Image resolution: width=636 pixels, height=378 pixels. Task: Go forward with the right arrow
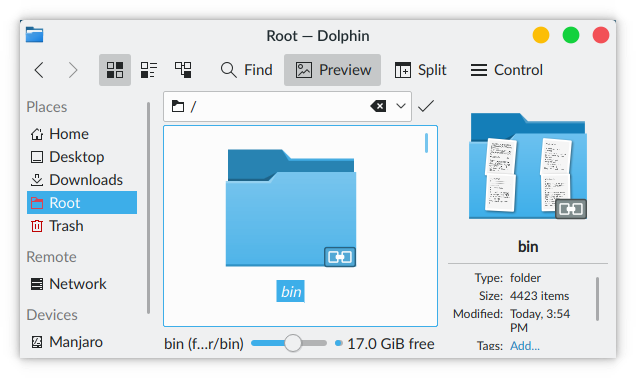[73, 70]
